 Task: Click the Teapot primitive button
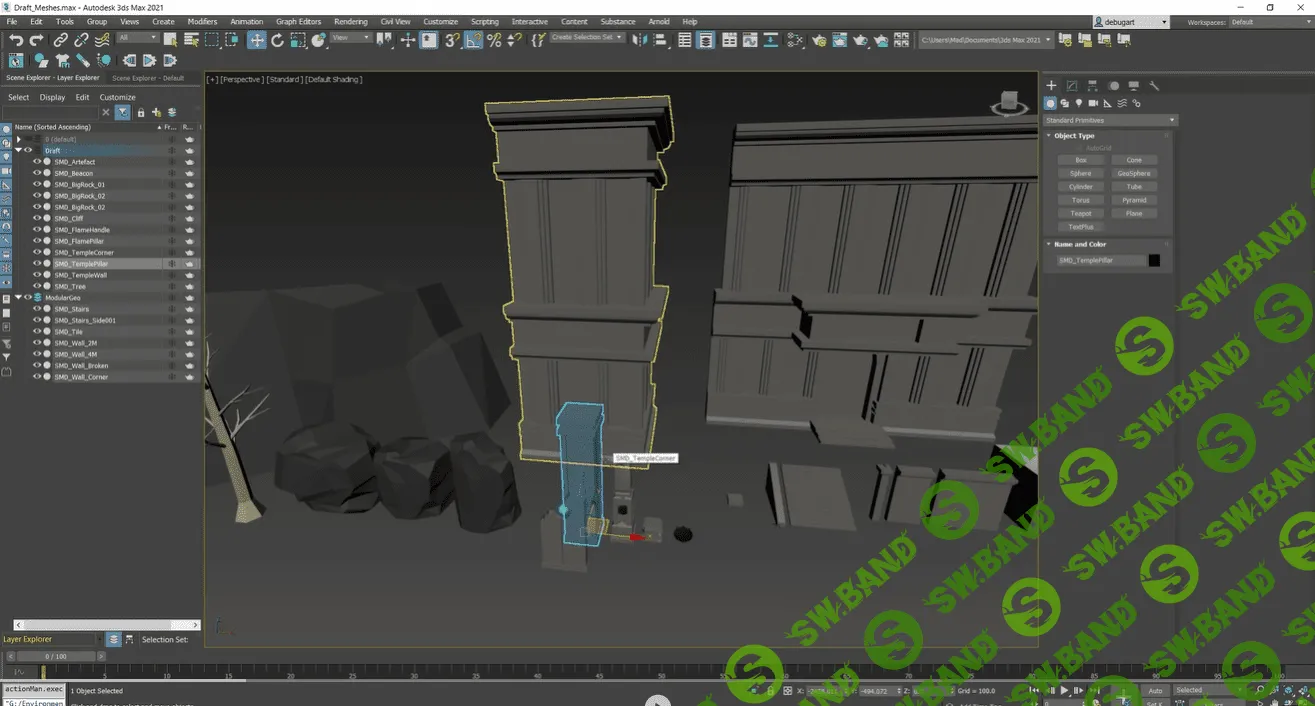click(x=1081, y=213)
